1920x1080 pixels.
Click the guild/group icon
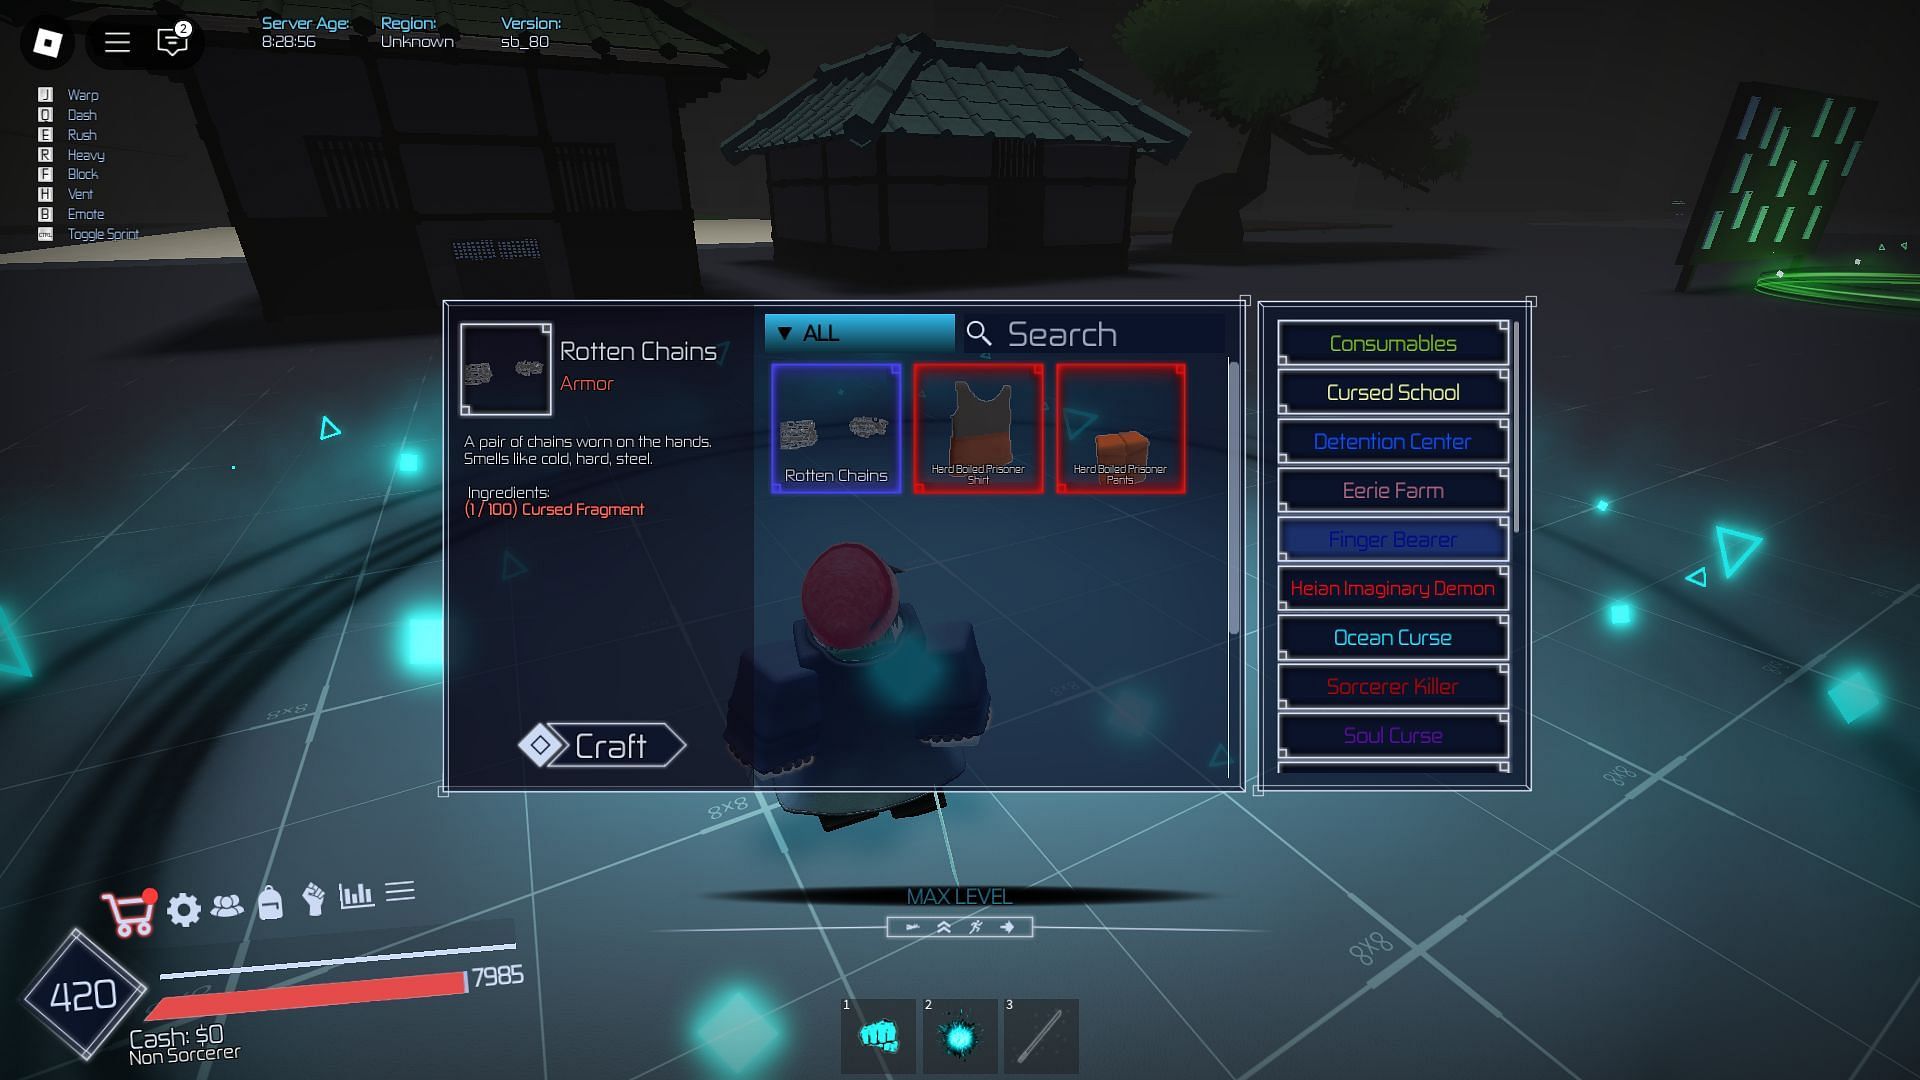[x=227, y=902]
